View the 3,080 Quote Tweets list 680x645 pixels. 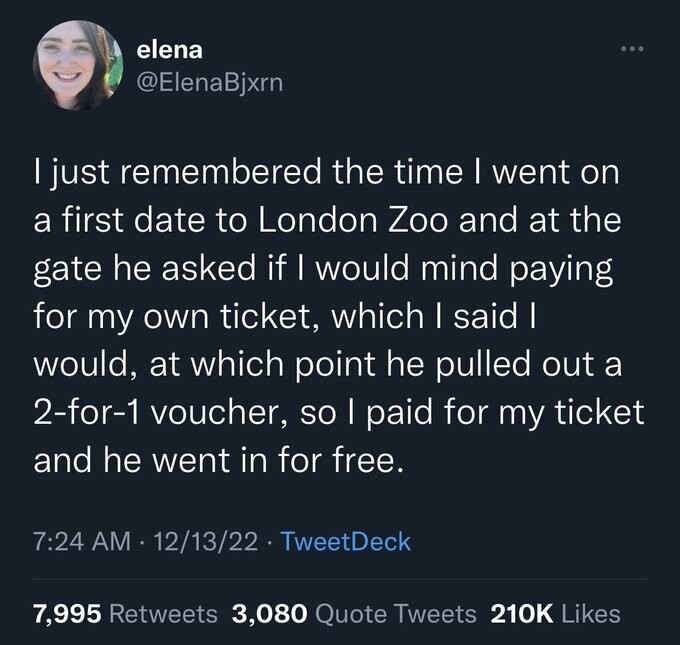pos(354,614)
